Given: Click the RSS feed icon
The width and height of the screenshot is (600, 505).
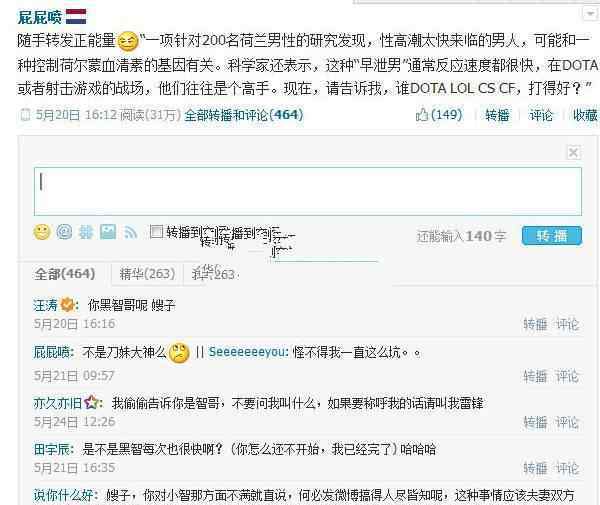Looking at the screenshot, I should tap(130, 232).
